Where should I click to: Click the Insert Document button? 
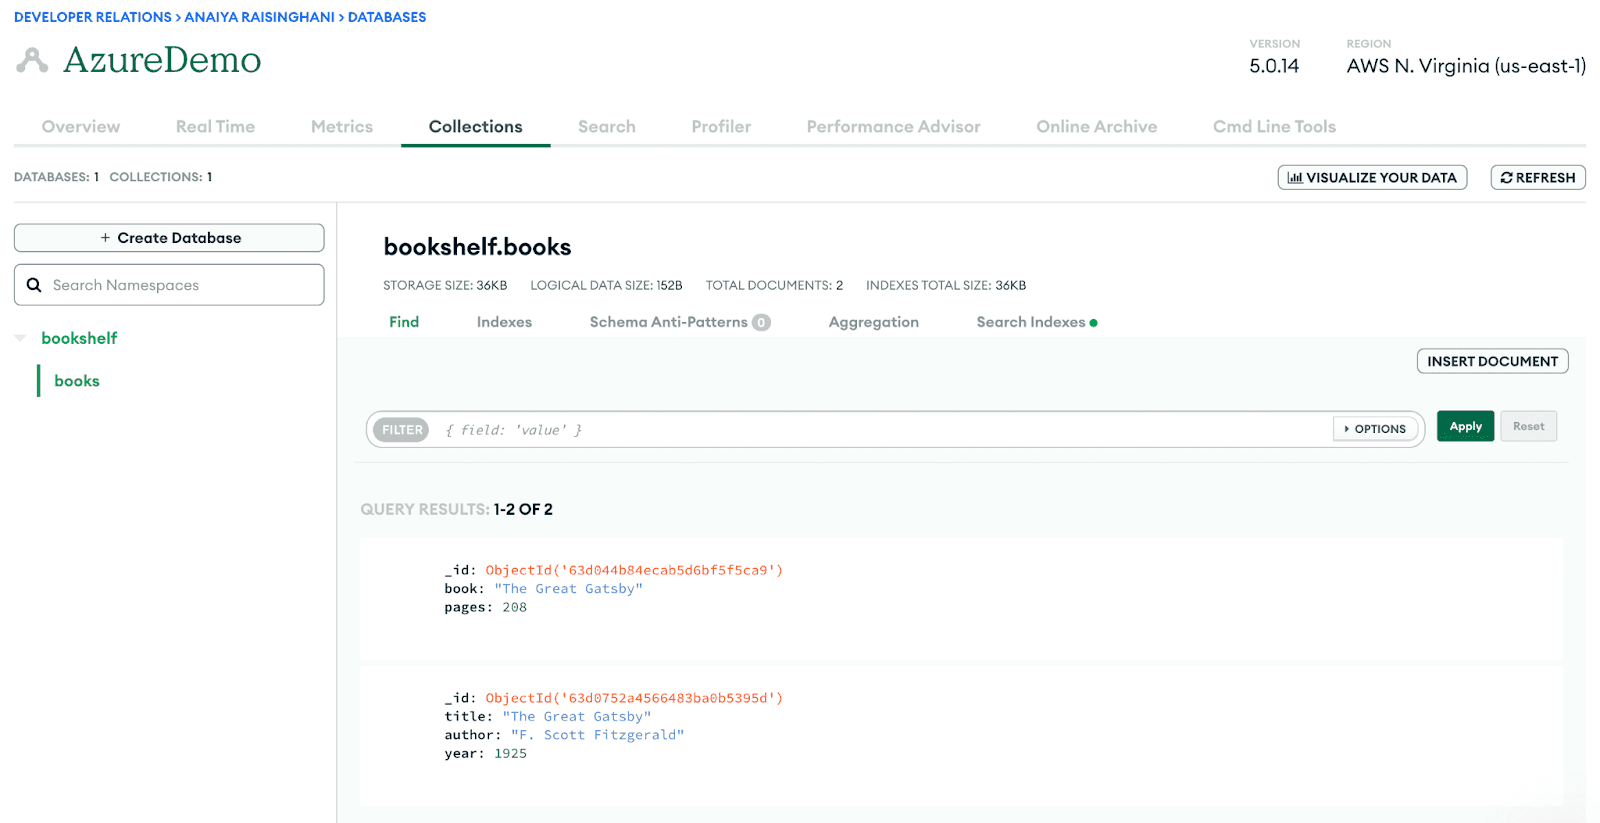(1491, 361)
